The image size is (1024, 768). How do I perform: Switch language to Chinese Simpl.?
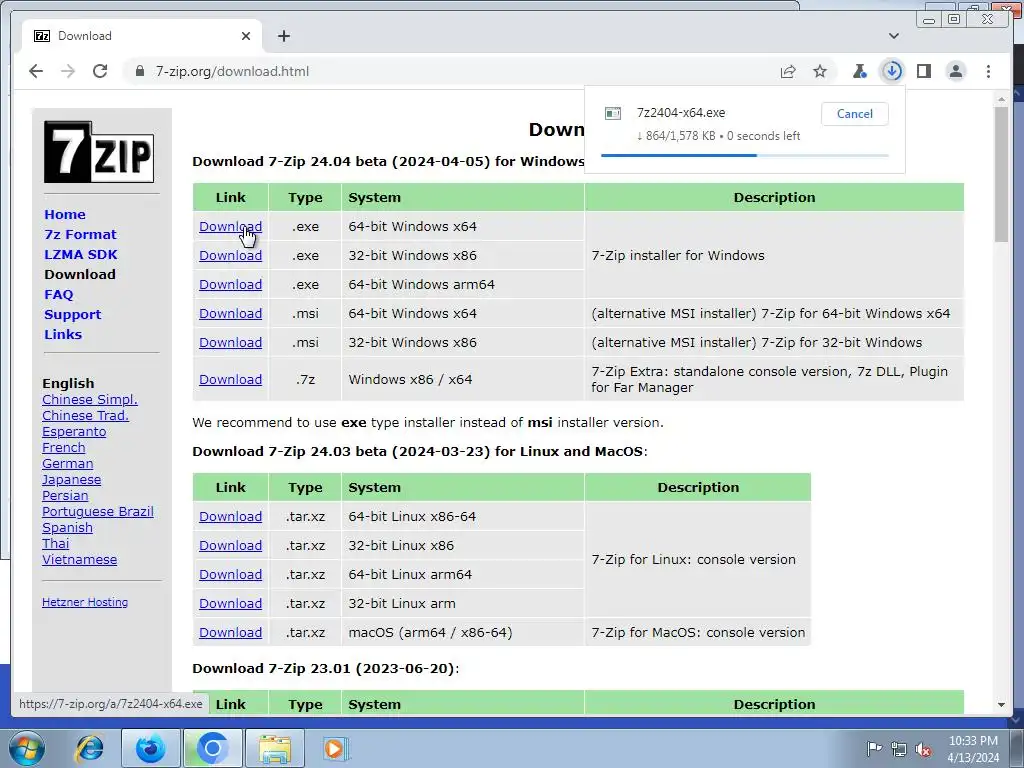pos(90,400)
